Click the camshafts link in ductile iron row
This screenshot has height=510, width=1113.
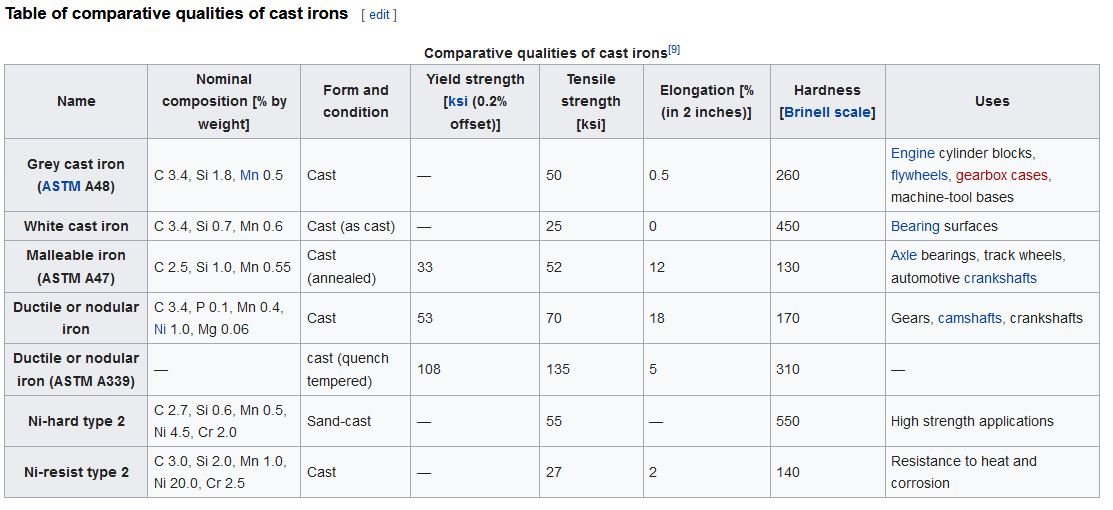pos(969,318)
